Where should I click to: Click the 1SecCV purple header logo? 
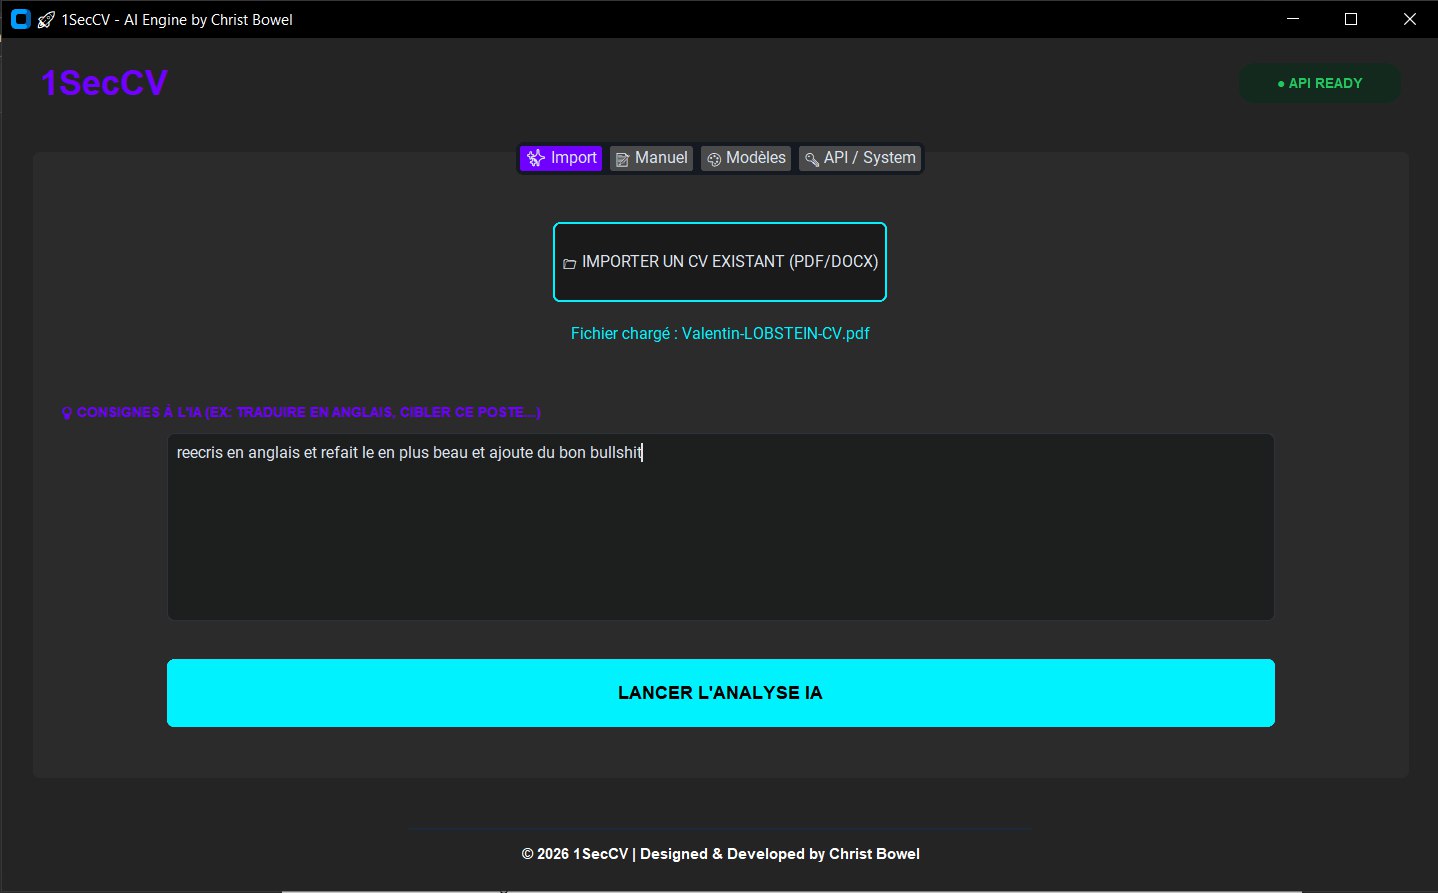click(103, 83)
